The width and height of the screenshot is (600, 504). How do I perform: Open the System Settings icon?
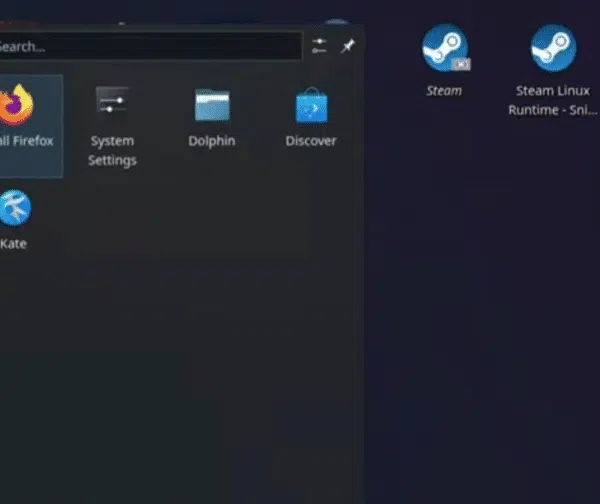pyautogui.click(x=112, y=99)
